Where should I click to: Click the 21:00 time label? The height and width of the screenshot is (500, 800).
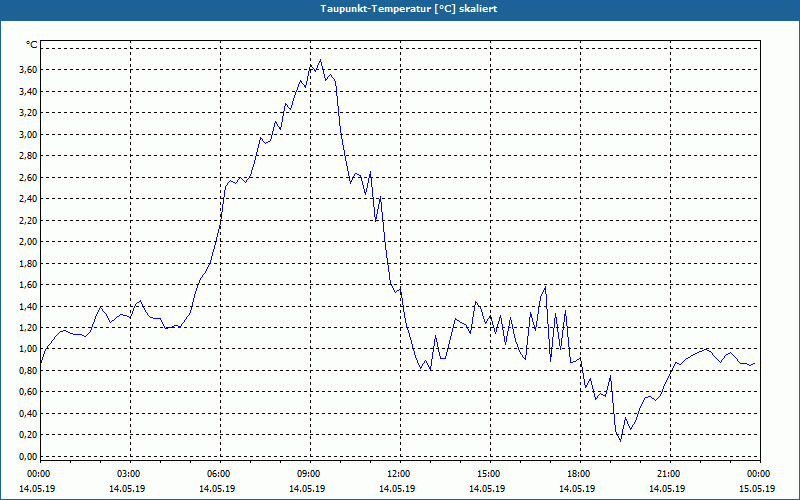(x=668, y=474)
